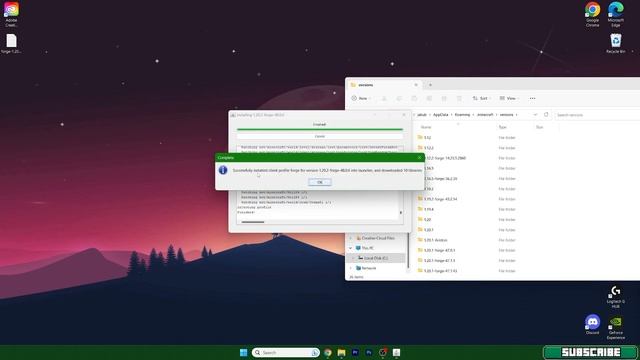Click the green installer progress bar
Screen dimensions: 640x360
coord(320,129)
